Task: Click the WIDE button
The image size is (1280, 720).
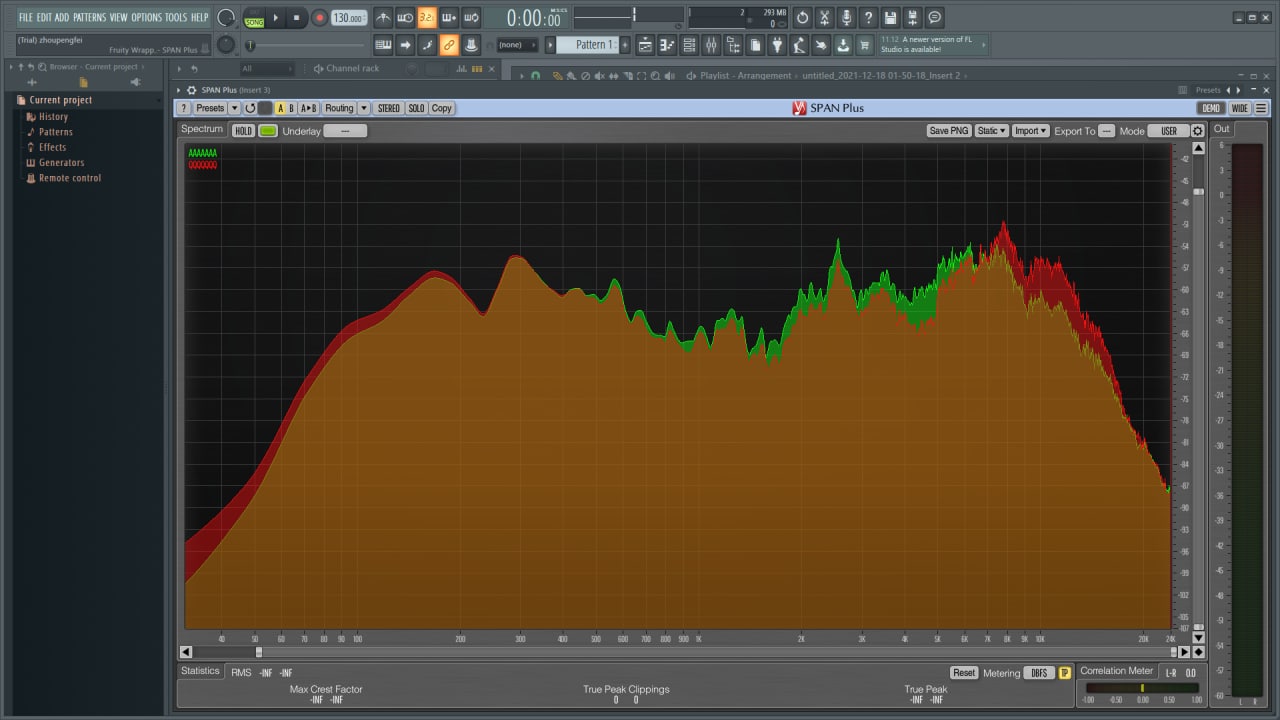Action: 1240,108
